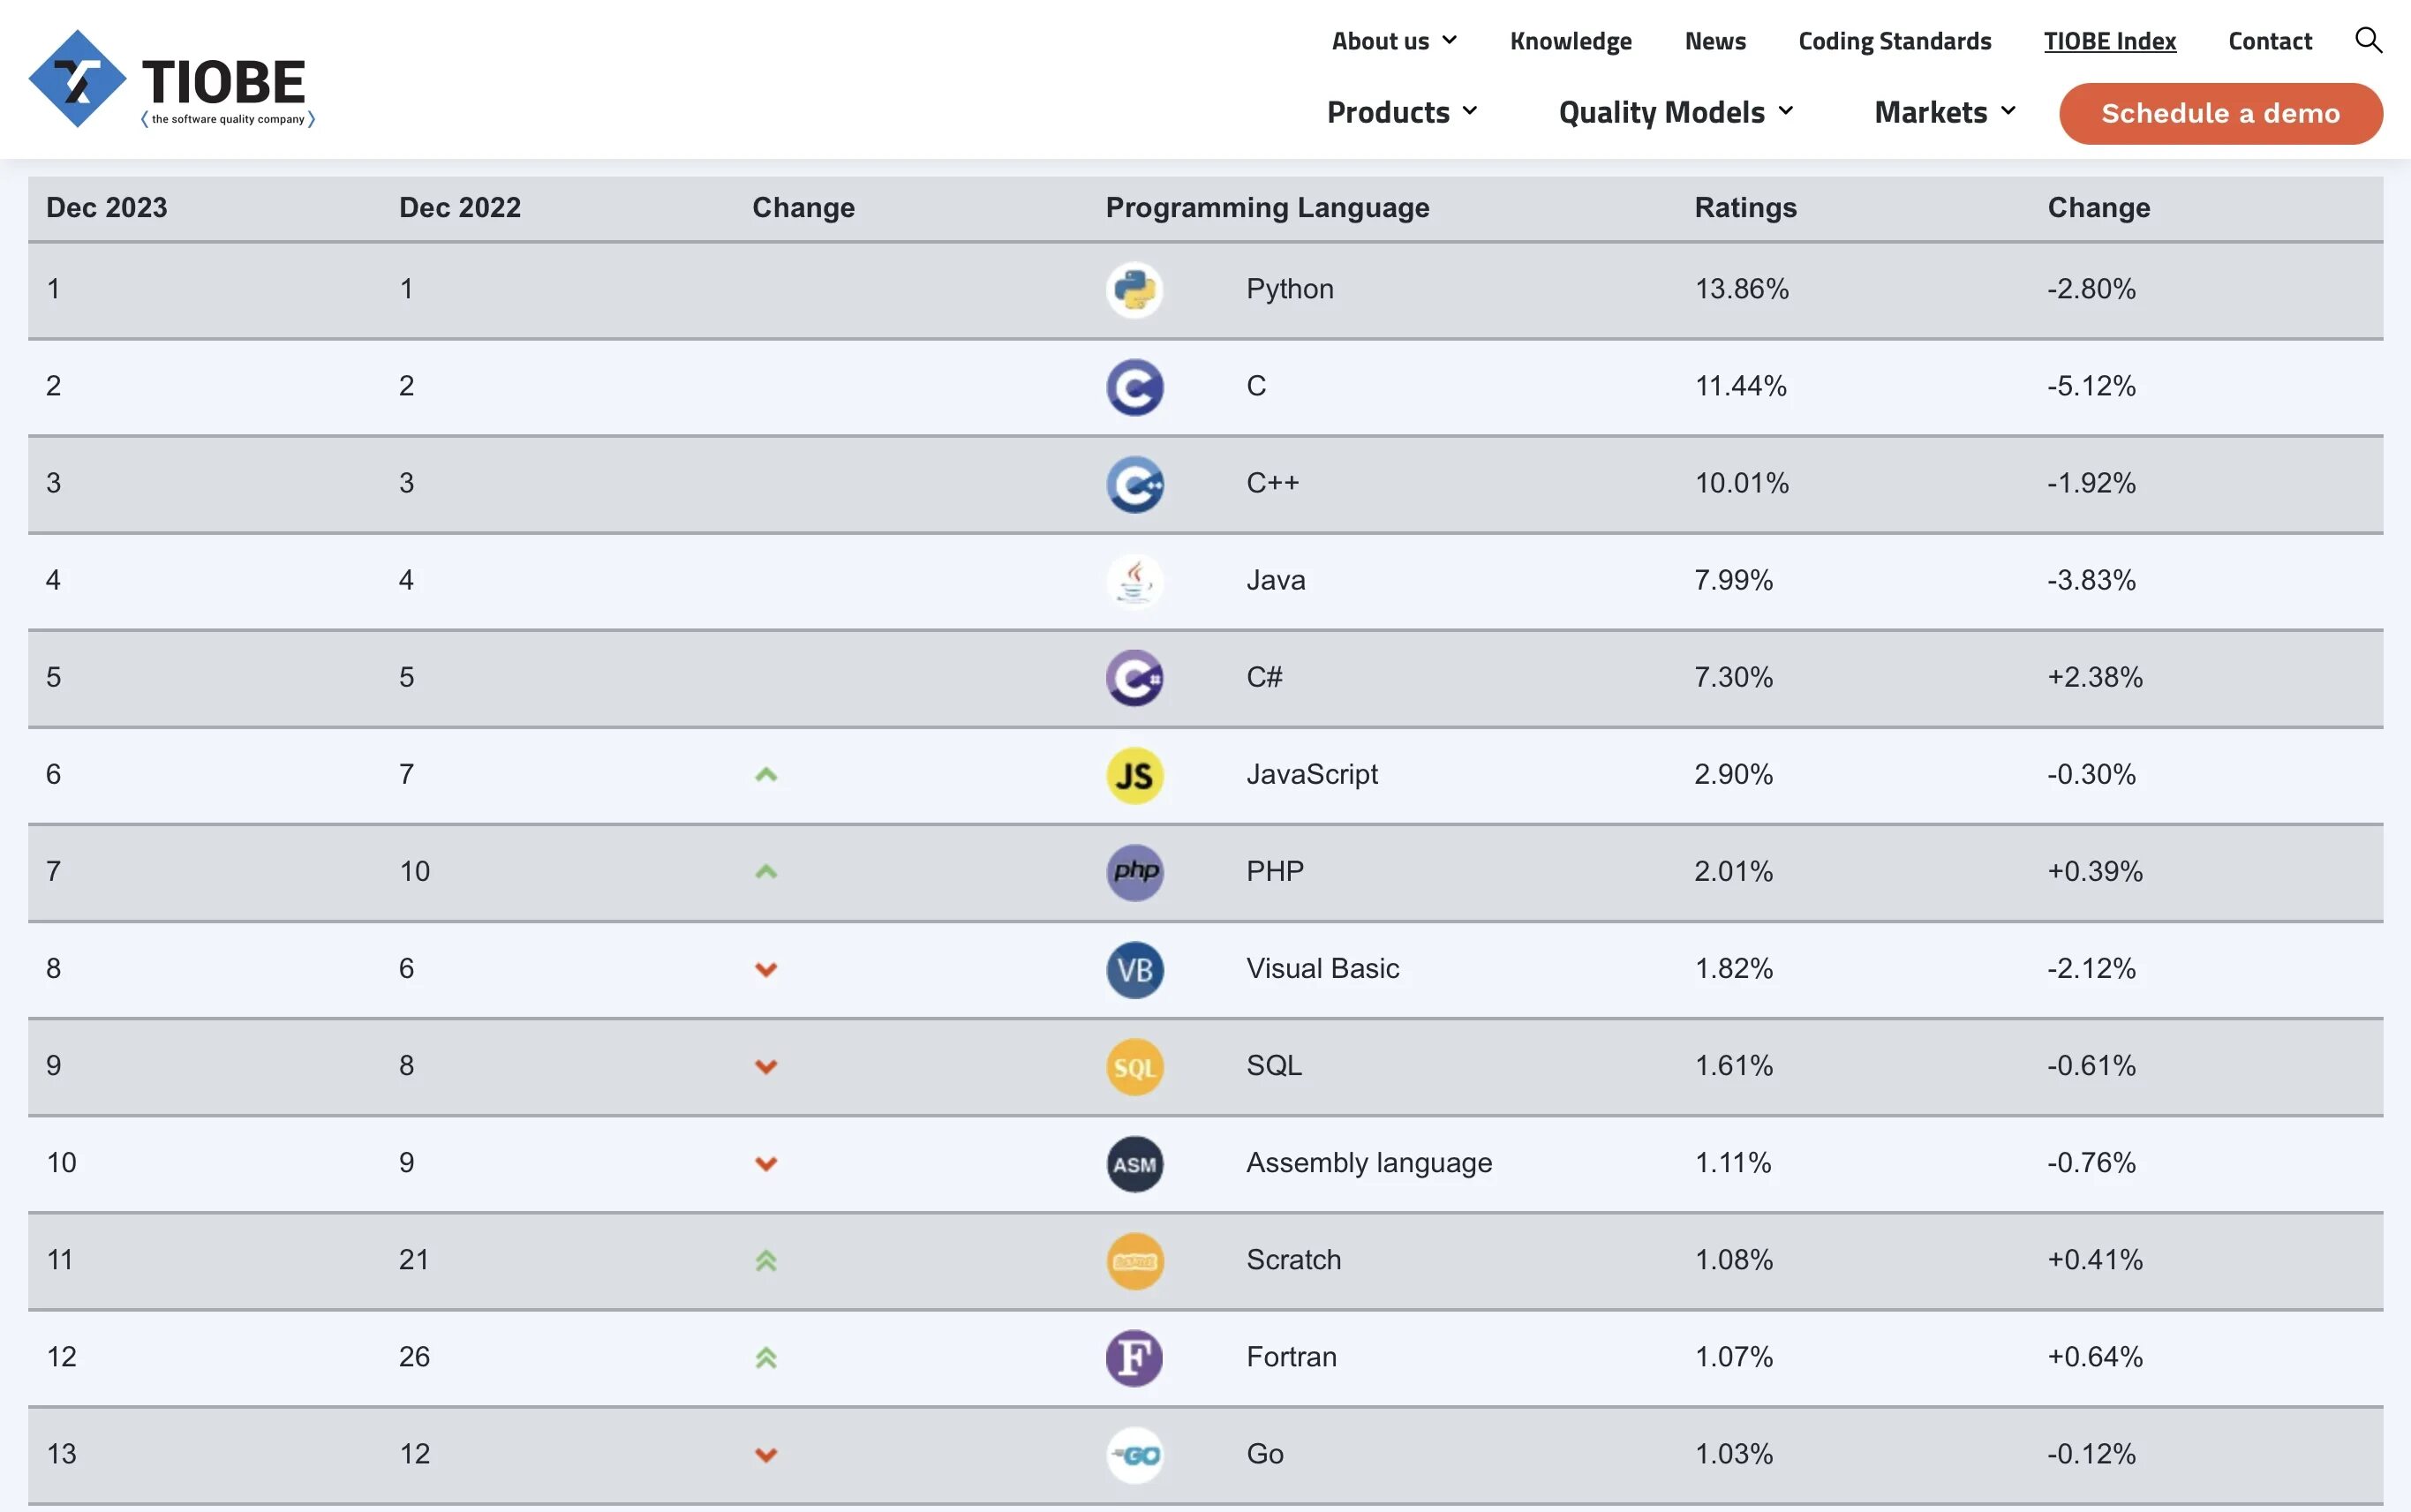Click the TIOBE logo

pyautogui.click(x=172, y=79)
